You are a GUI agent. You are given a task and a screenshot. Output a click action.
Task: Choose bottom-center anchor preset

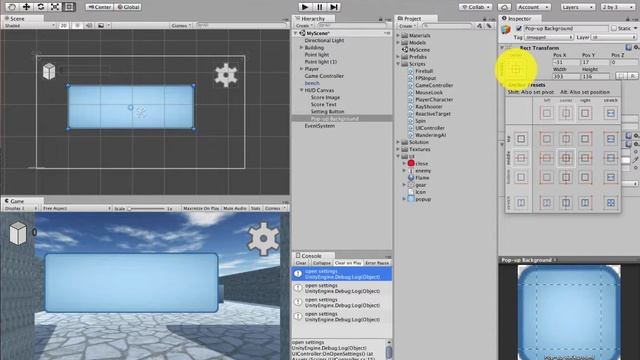tap(566, 177)
